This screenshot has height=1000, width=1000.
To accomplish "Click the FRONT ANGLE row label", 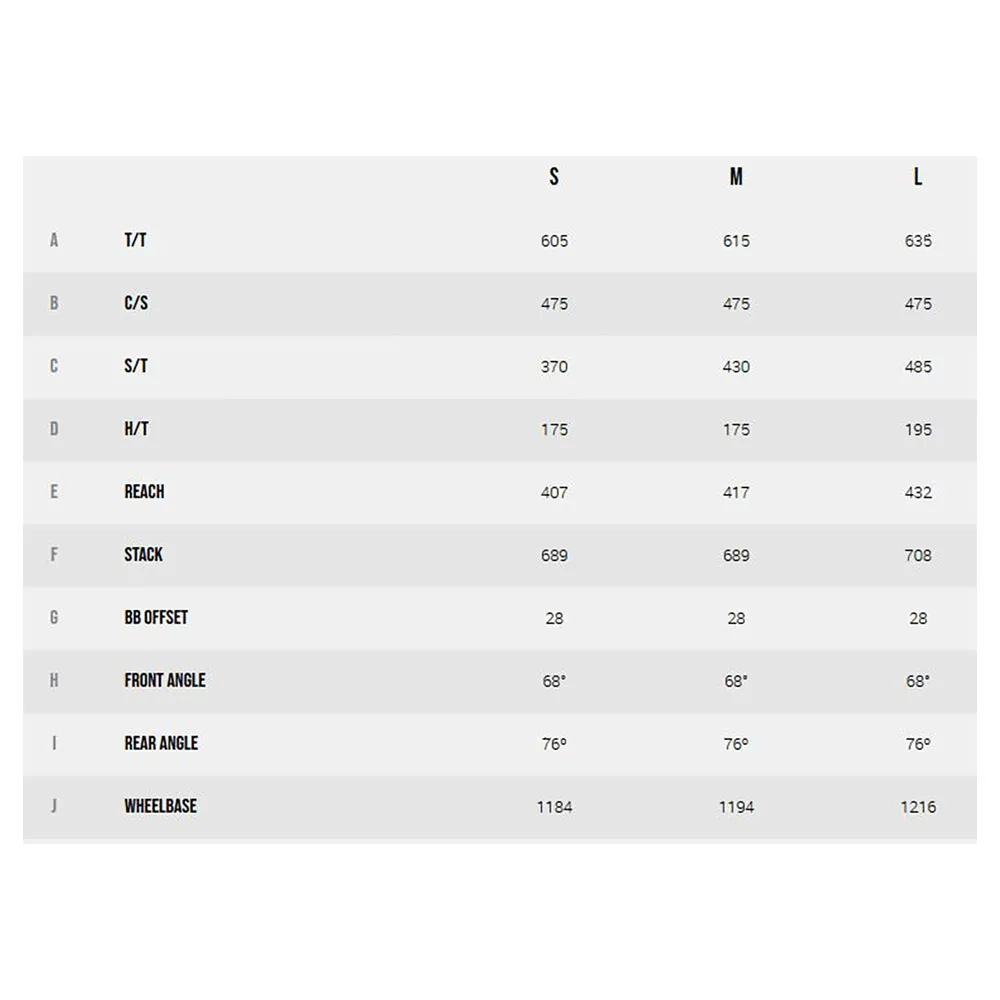I will pos(165,680).
